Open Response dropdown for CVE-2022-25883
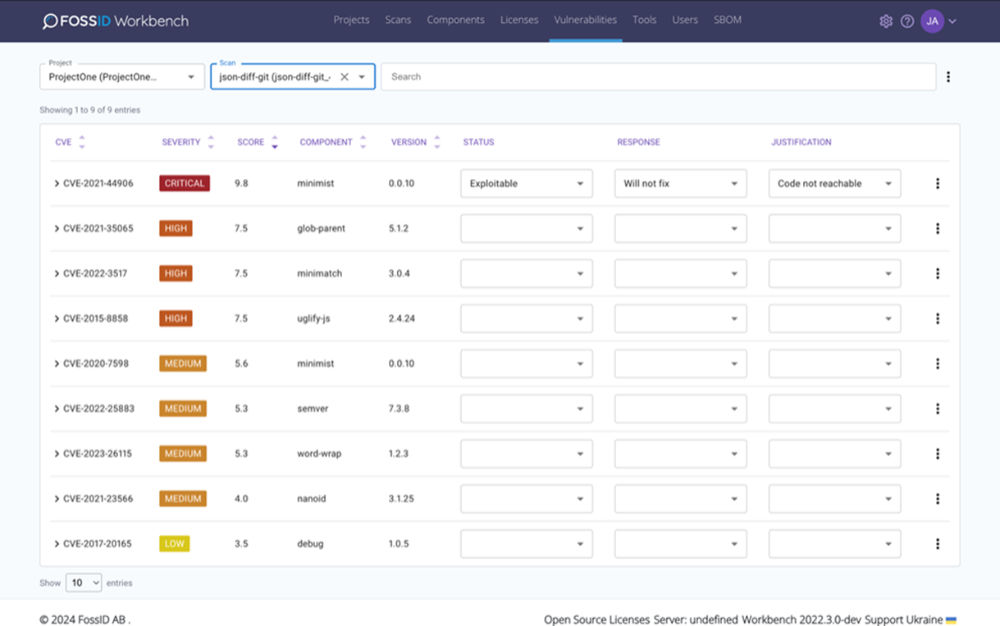The height and width of the screenshot is (626, 1000). (x=680, y=409)
